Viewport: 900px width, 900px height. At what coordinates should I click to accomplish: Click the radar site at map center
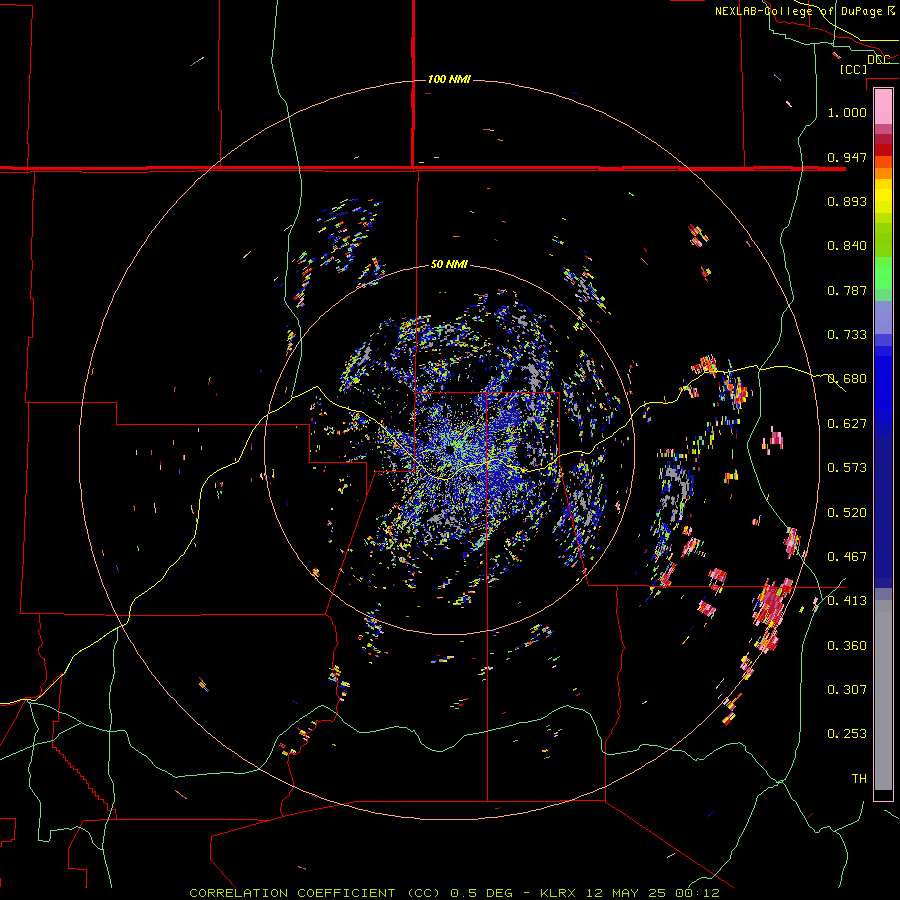click(x=449, y=449)
